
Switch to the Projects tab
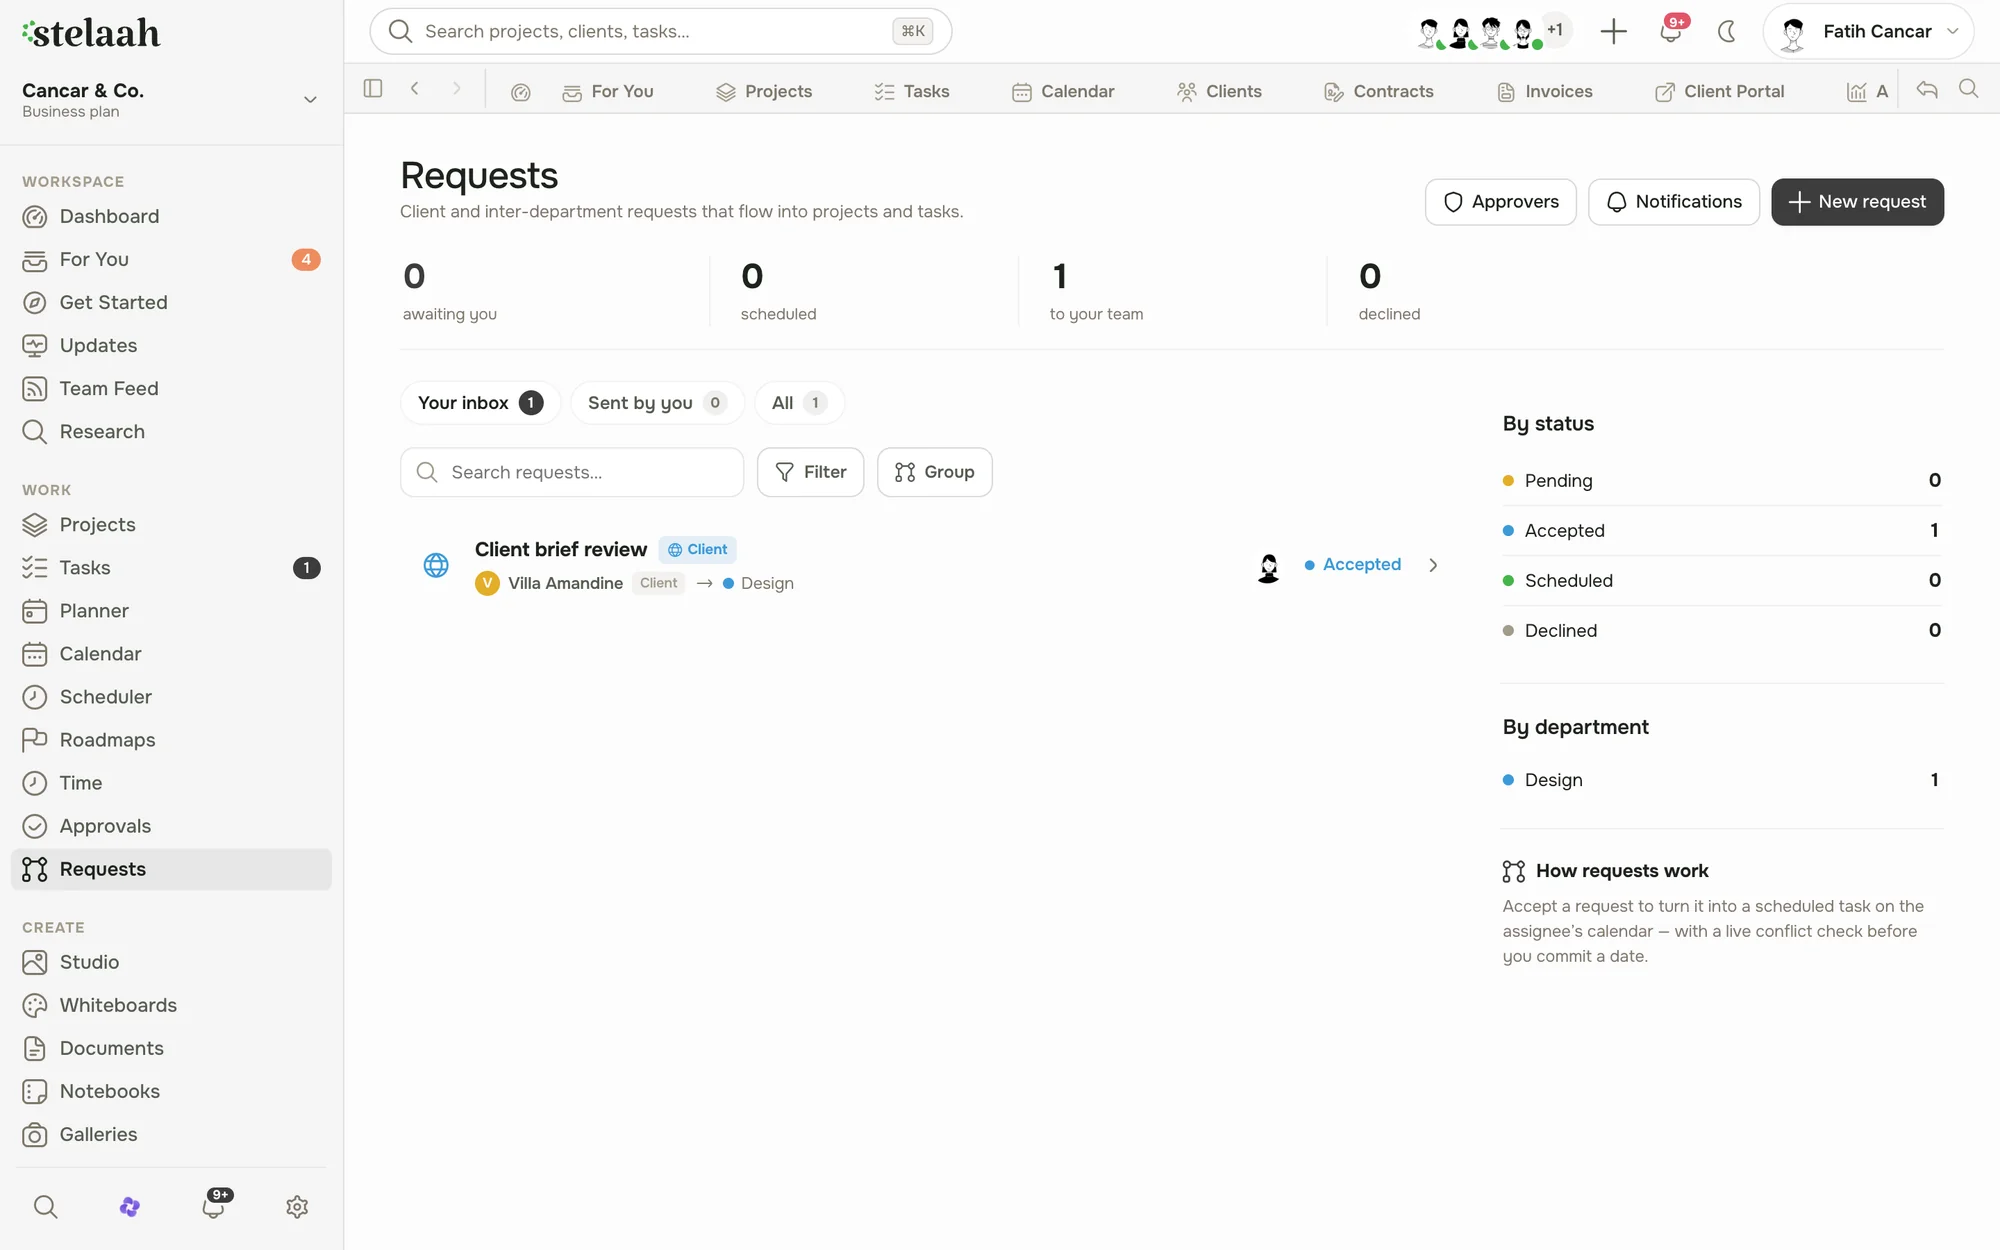764,91
